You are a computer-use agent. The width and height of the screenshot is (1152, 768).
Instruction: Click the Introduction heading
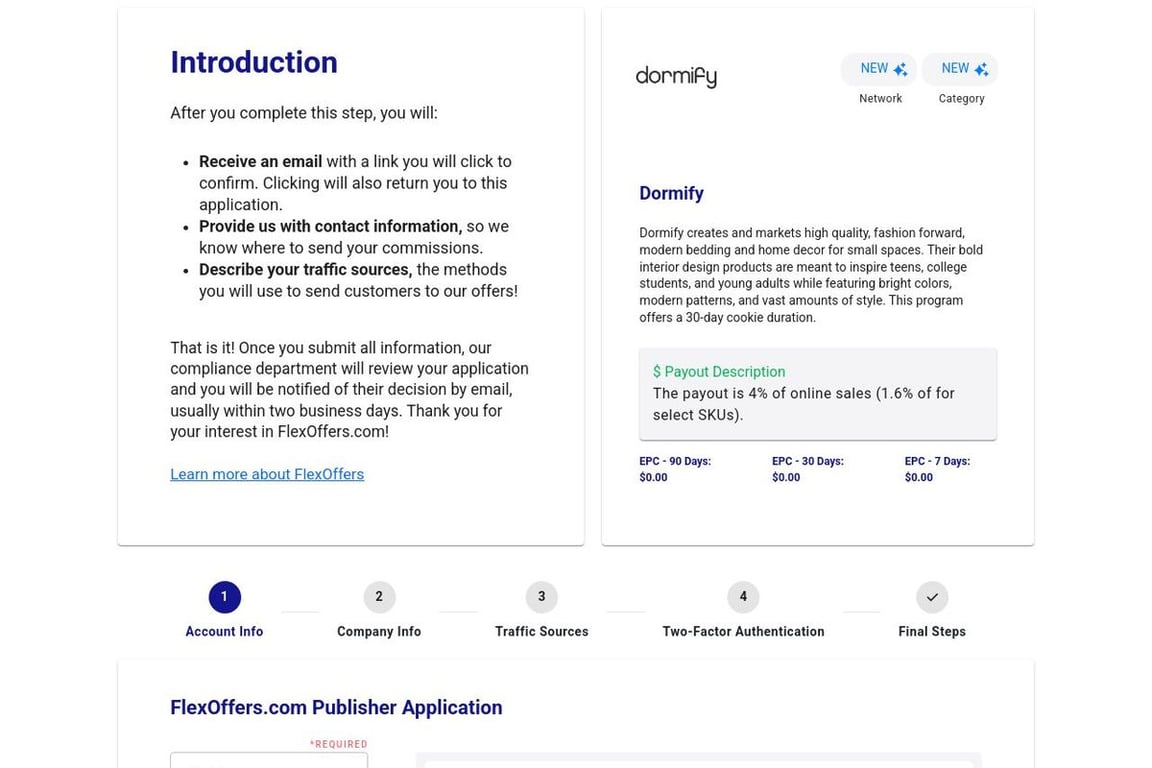click(253, 62)
